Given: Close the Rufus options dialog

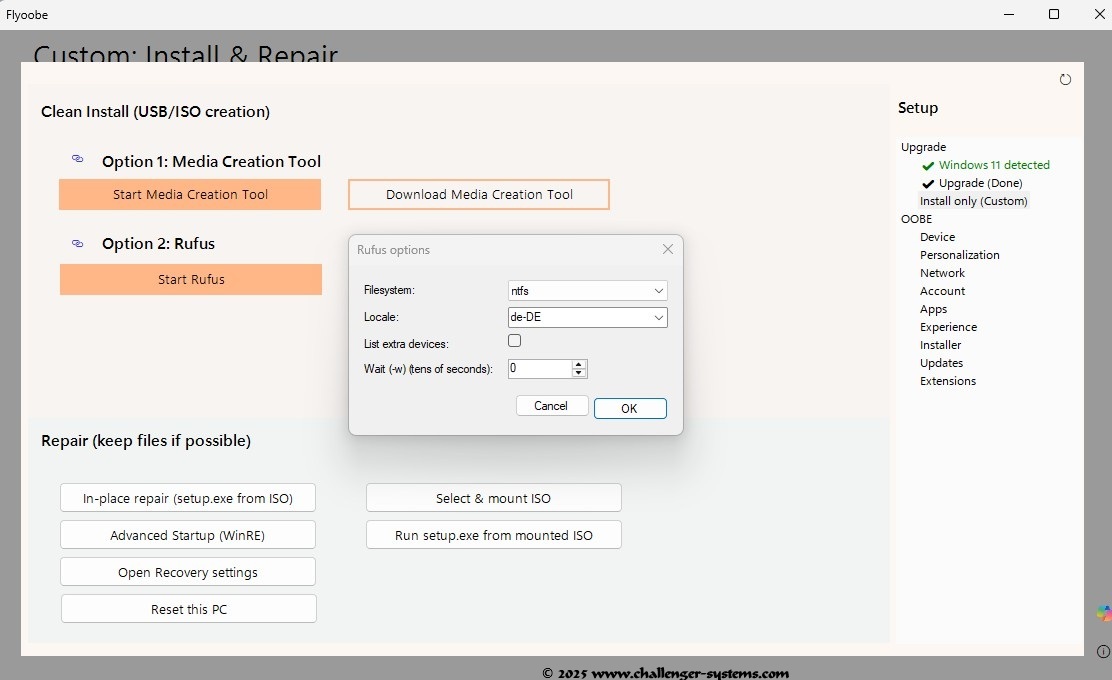Looking at the screenshot, I should point(667,249).
